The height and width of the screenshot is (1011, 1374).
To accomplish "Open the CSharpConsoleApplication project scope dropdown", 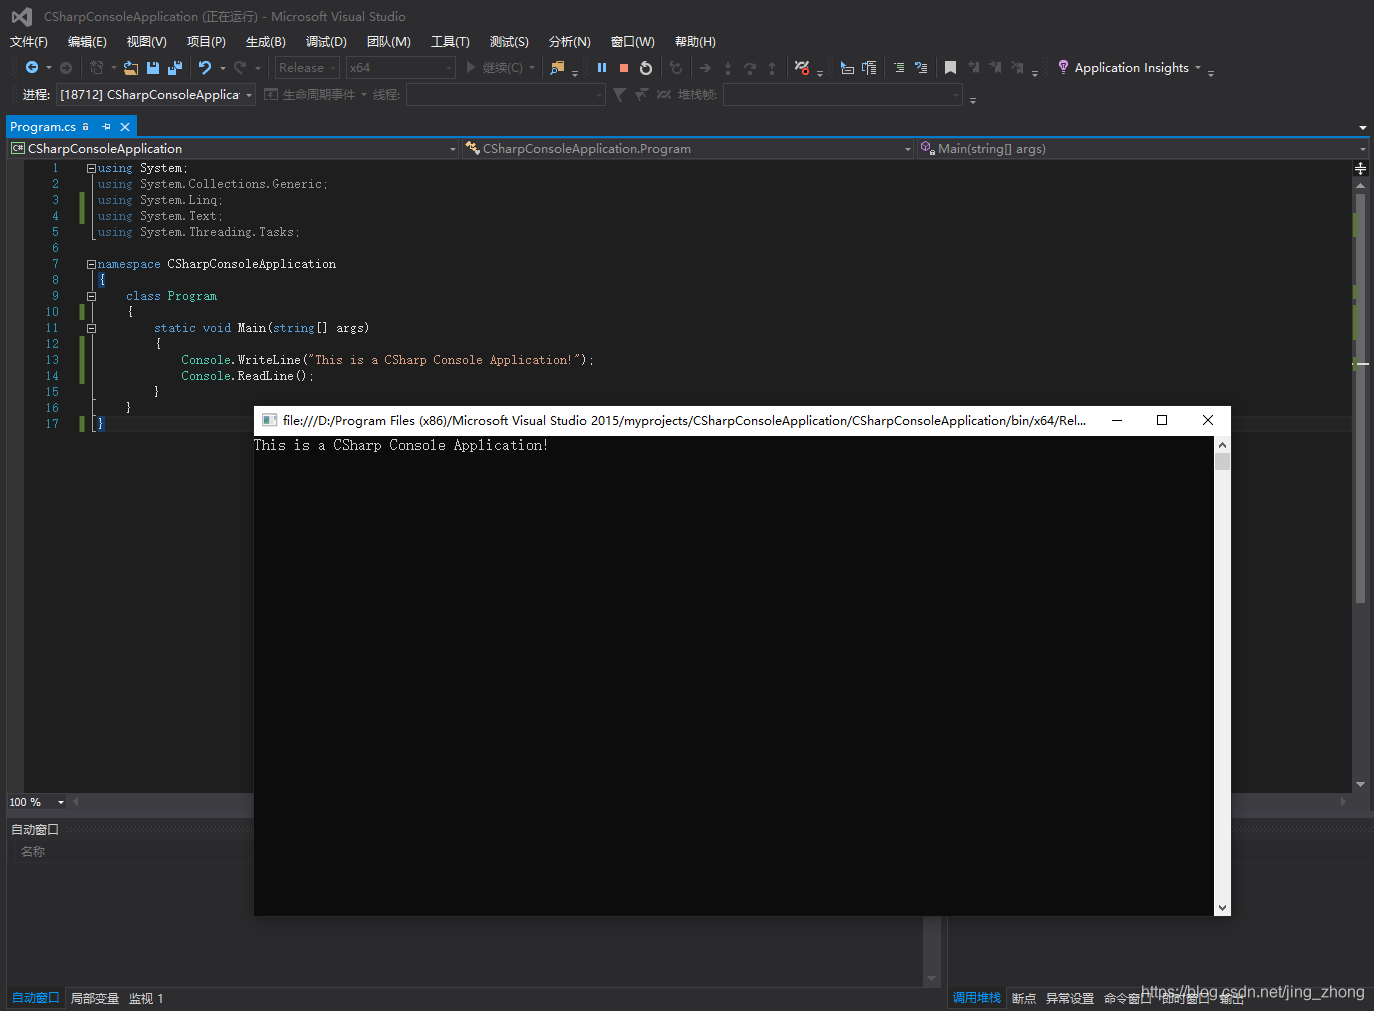I will [233, 149].
